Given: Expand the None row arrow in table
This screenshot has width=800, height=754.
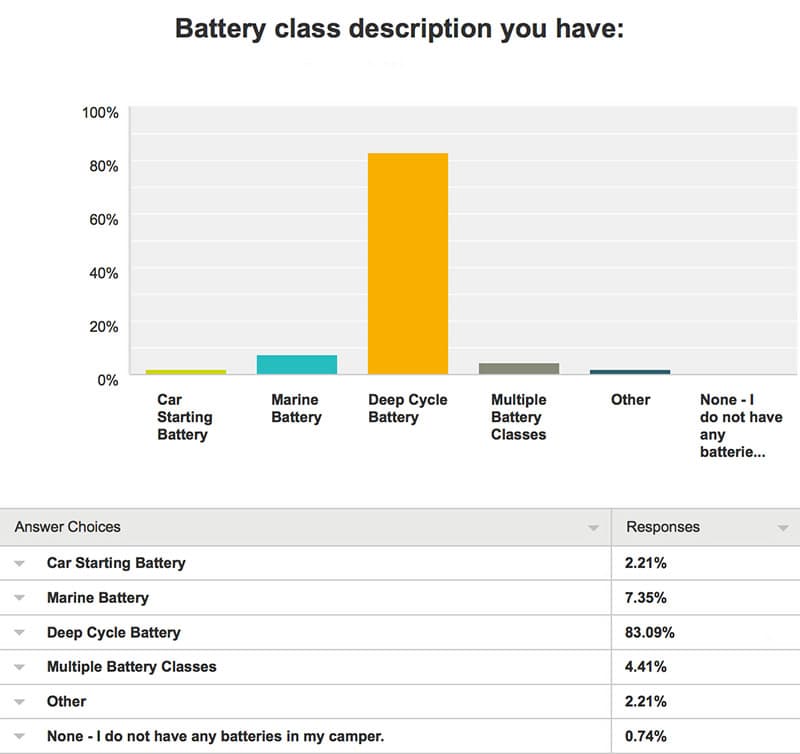Looking at the screenshot, I should pyautogui.click(x=19, y=736).
